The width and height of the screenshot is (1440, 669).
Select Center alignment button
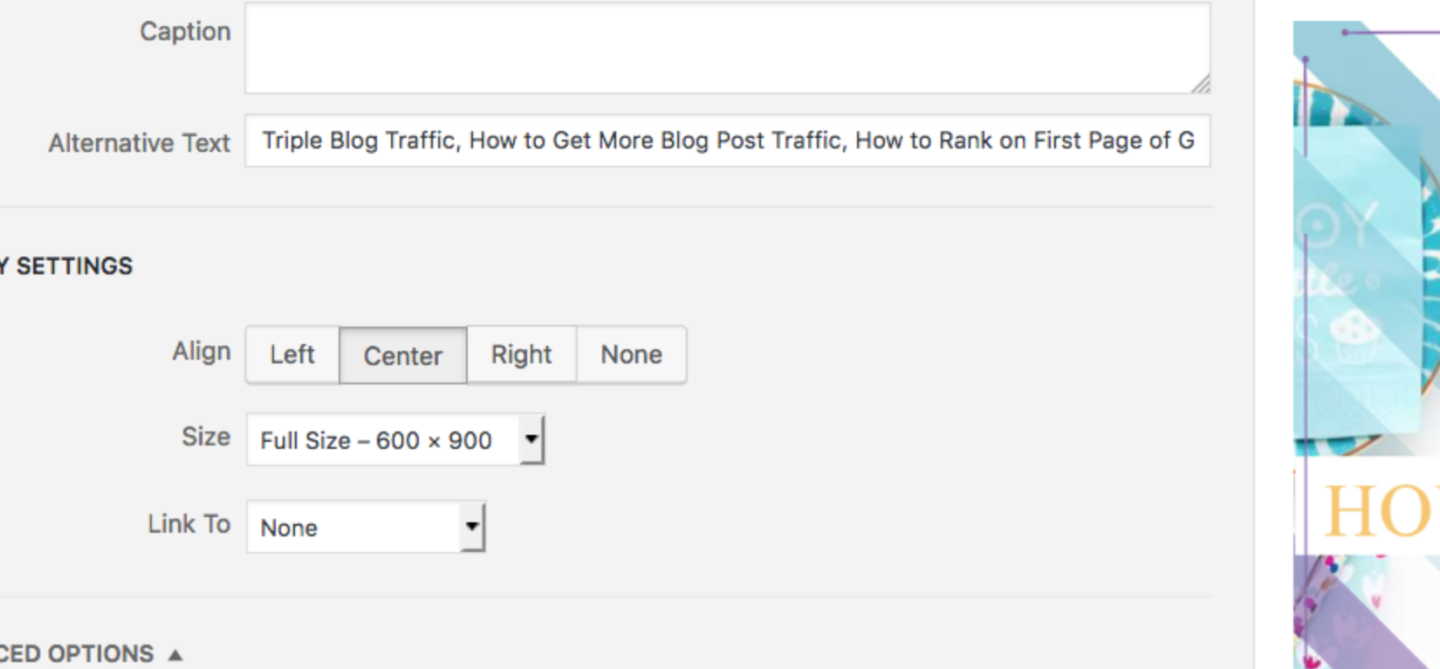pos(403,356)
